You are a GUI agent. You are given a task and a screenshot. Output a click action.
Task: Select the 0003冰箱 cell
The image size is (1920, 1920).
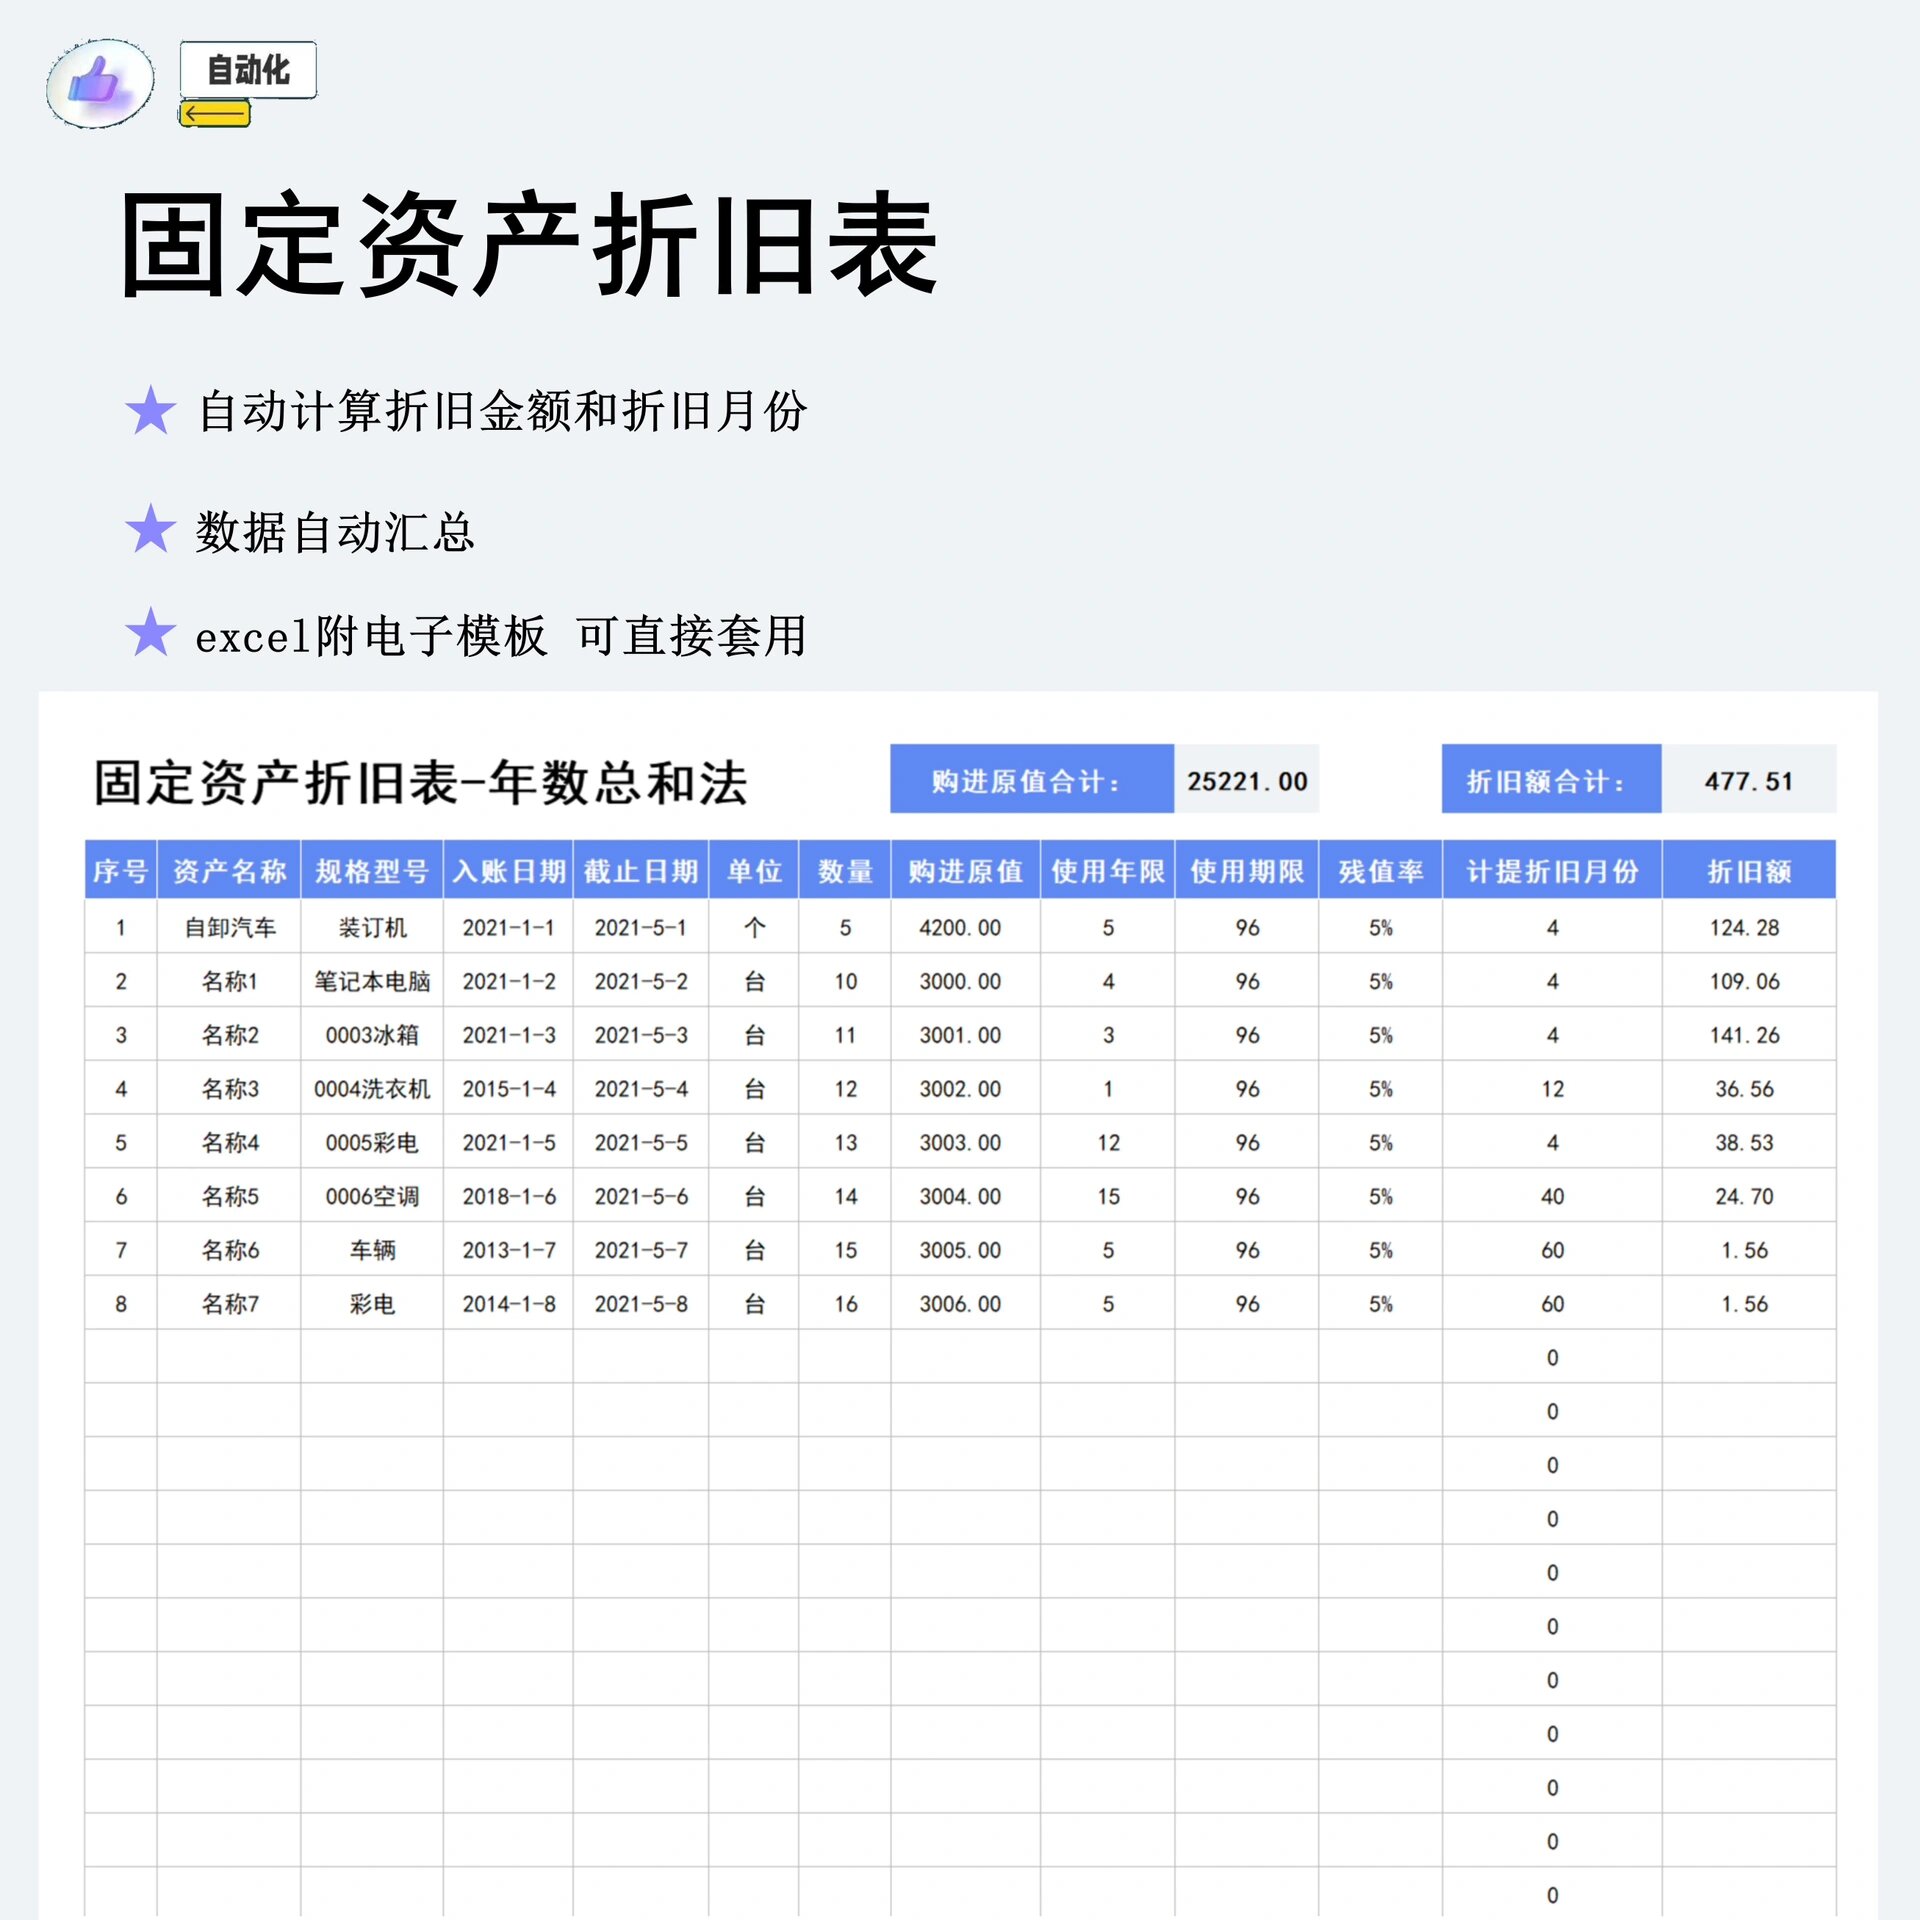(x=372, y=1035)
